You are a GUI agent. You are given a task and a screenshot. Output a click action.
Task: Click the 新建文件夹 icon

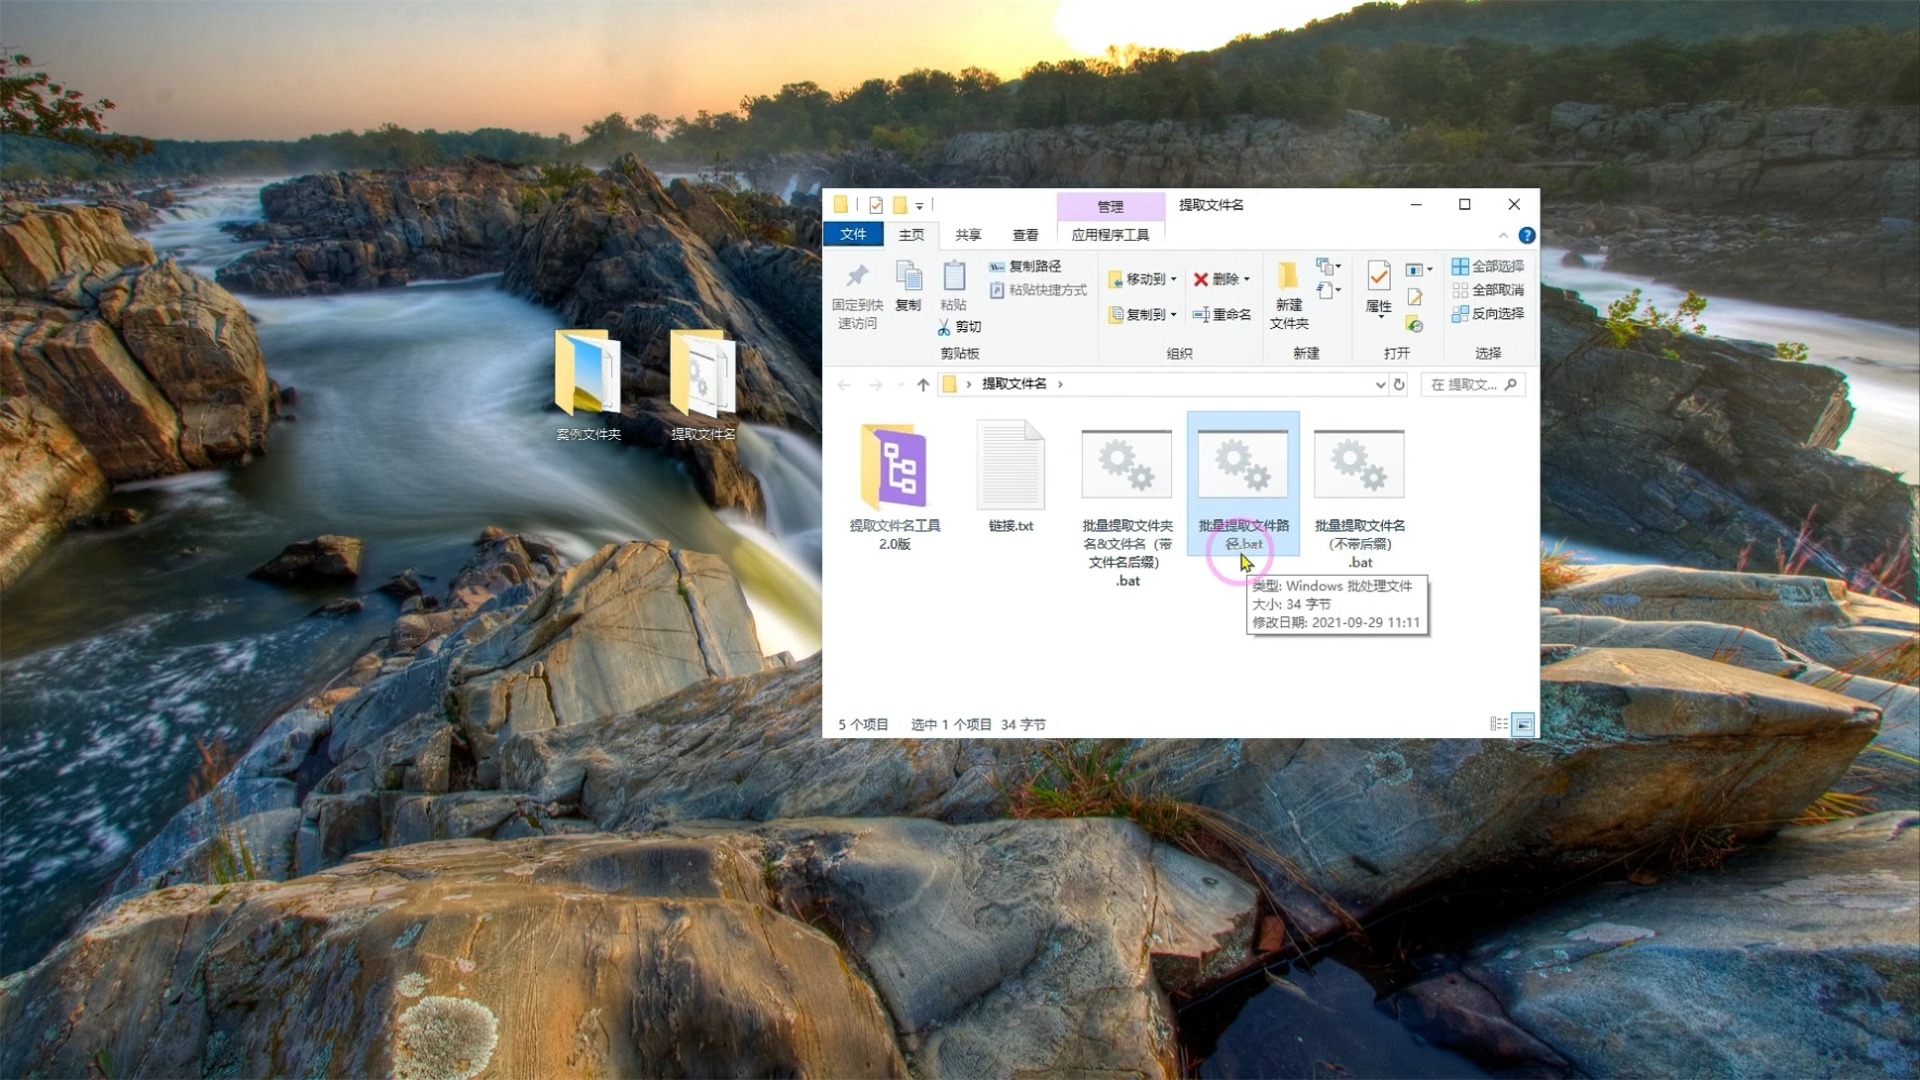point(1288,276)
